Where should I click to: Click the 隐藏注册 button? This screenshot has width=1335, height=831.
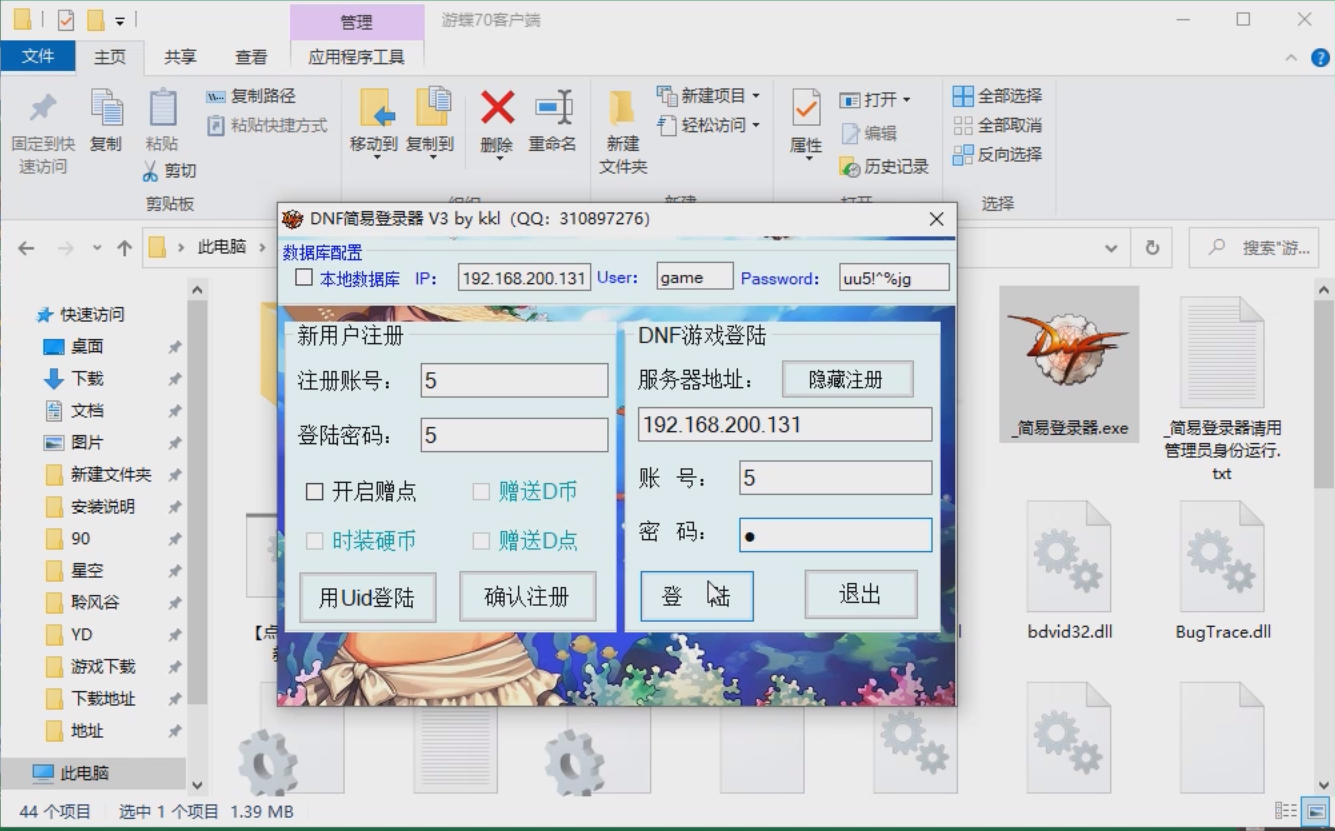[847, 380]
